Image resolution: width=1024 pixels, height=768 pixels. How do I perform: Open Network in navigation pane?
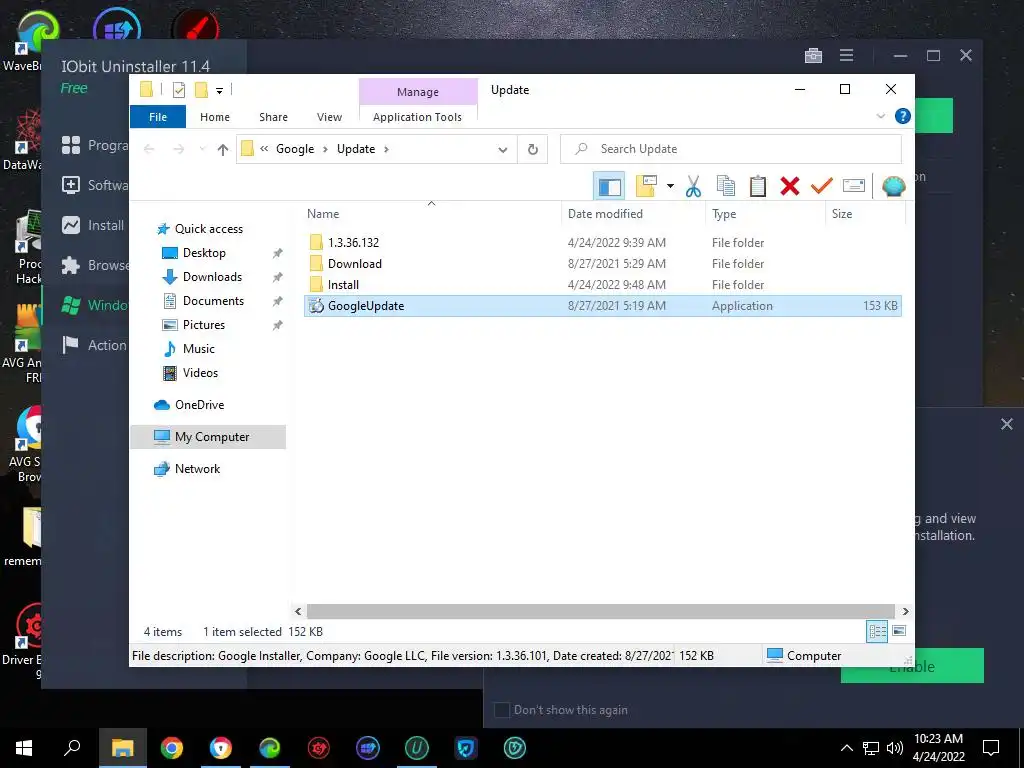pos(197,469)
